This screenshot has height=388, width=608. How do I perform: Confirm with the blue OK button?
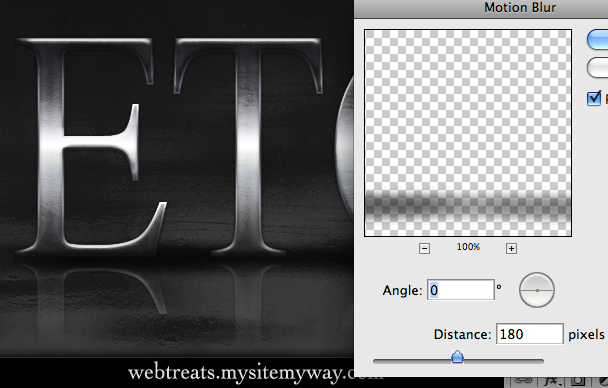coord(598,40)
